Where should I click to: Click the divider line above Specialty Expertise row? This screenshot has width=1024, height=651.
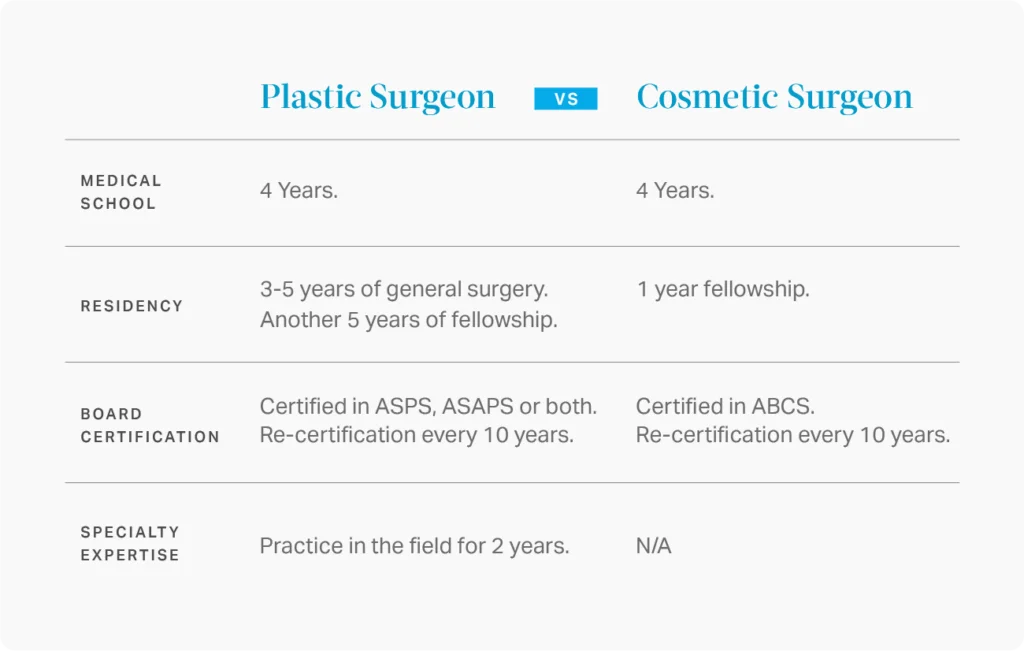pyautogui.click(x=512, y=483)
